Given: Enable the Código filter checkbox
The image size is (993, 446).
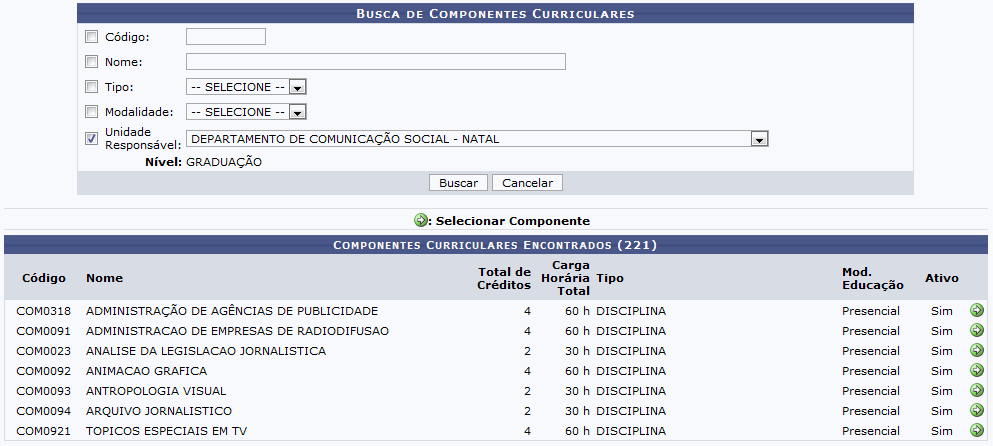Looking at the screenshot, I should [92, 37].
